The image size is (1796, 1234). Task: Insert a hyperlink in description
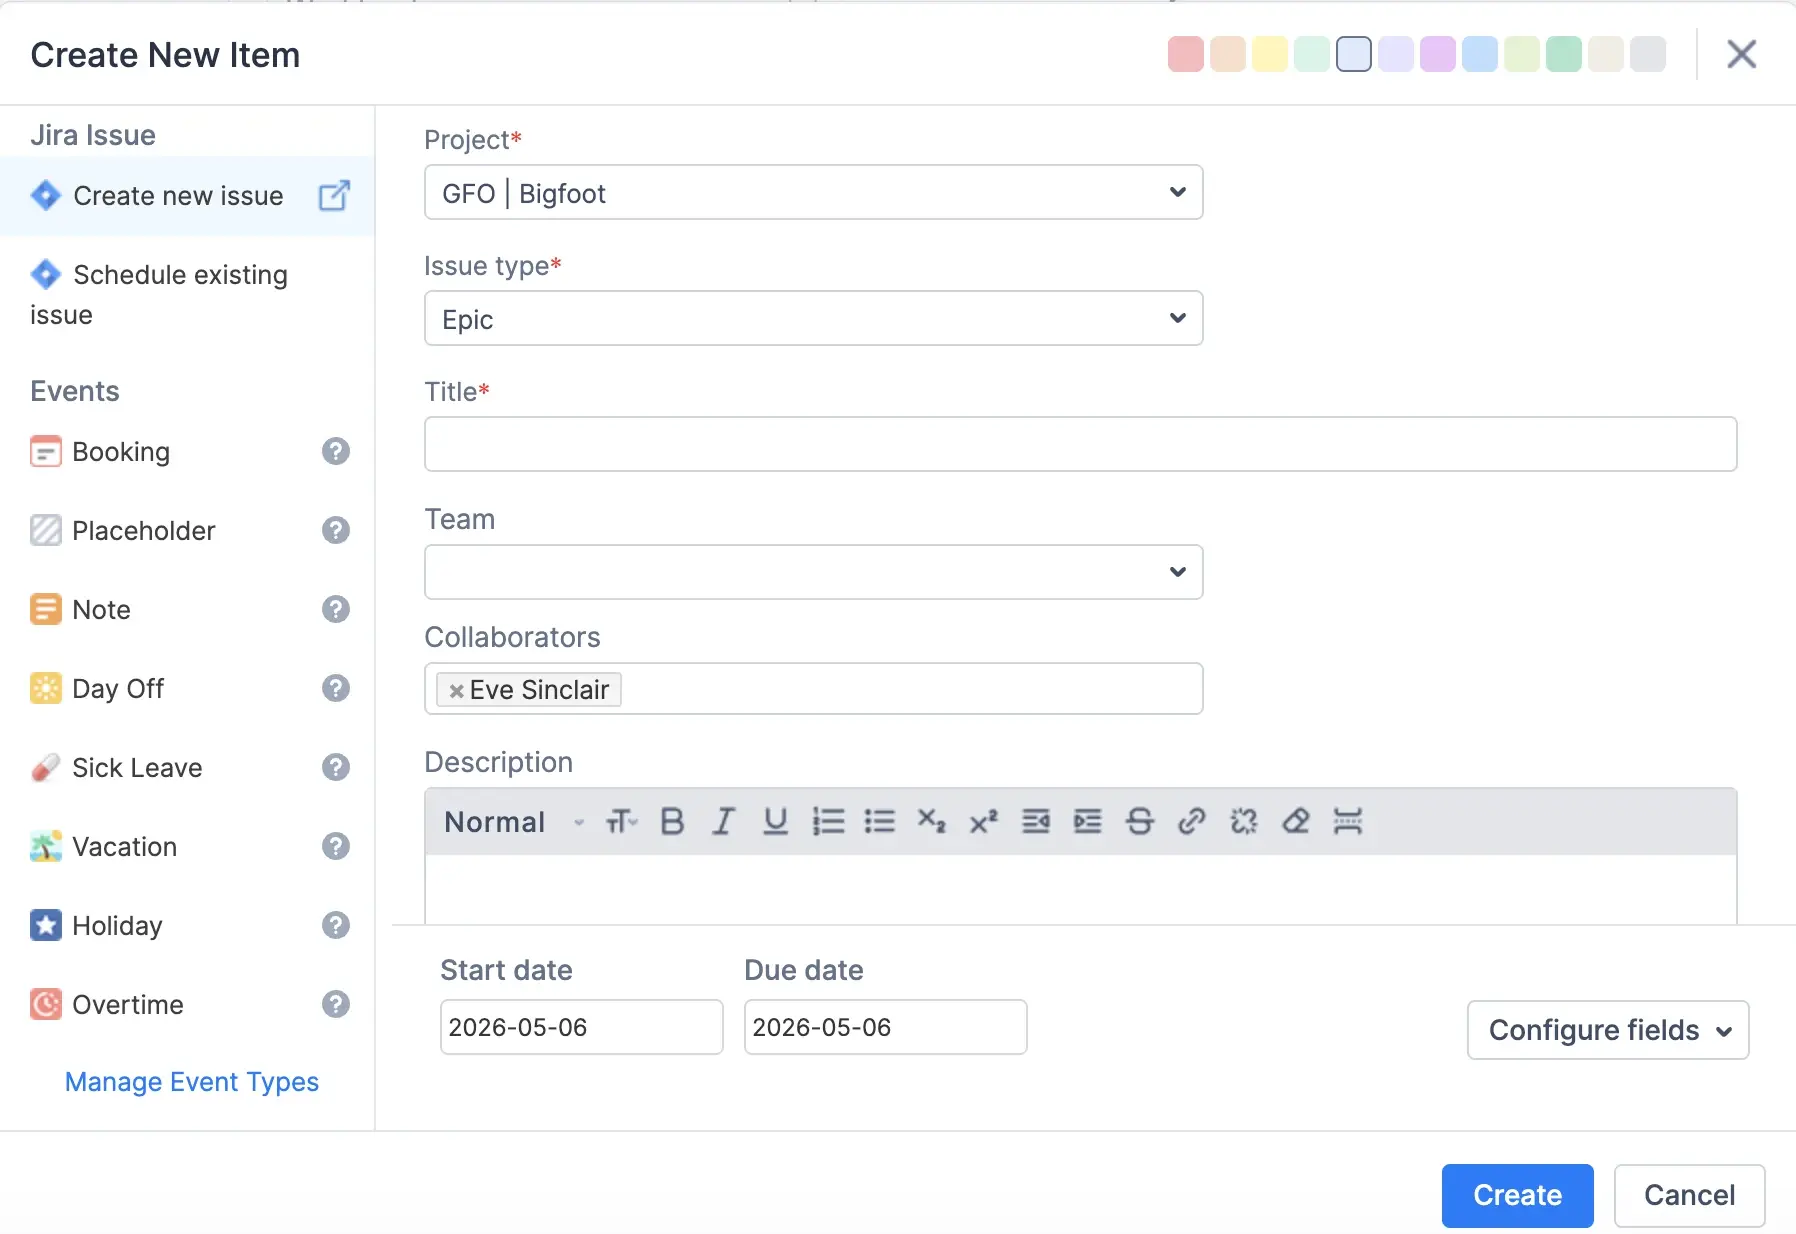1192,822
